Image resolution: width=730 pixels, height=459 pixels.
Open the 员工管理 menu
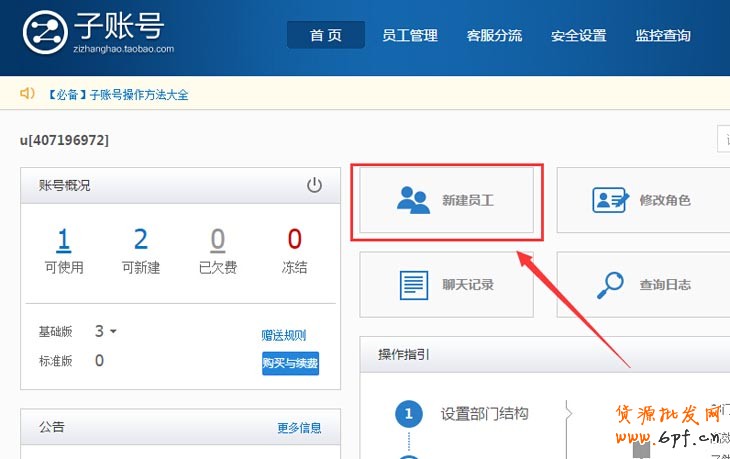410,35
